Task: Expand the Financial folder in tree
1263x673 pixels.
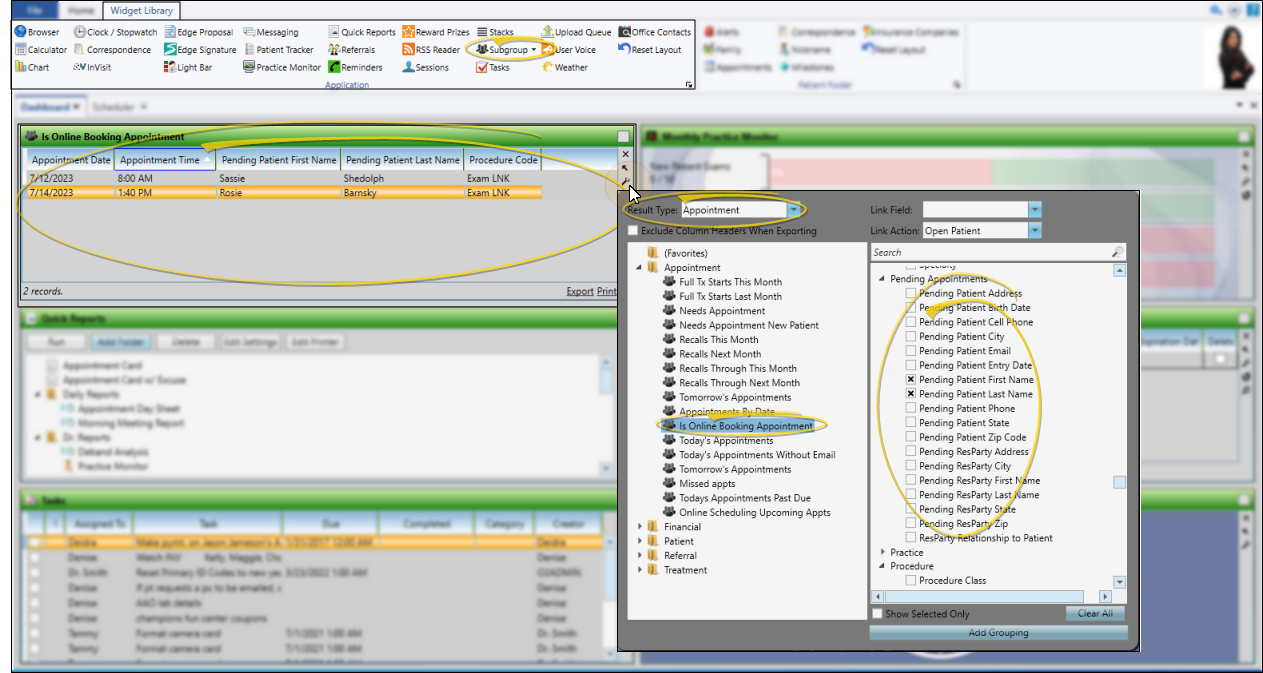Action: click(x=641, y=527)
